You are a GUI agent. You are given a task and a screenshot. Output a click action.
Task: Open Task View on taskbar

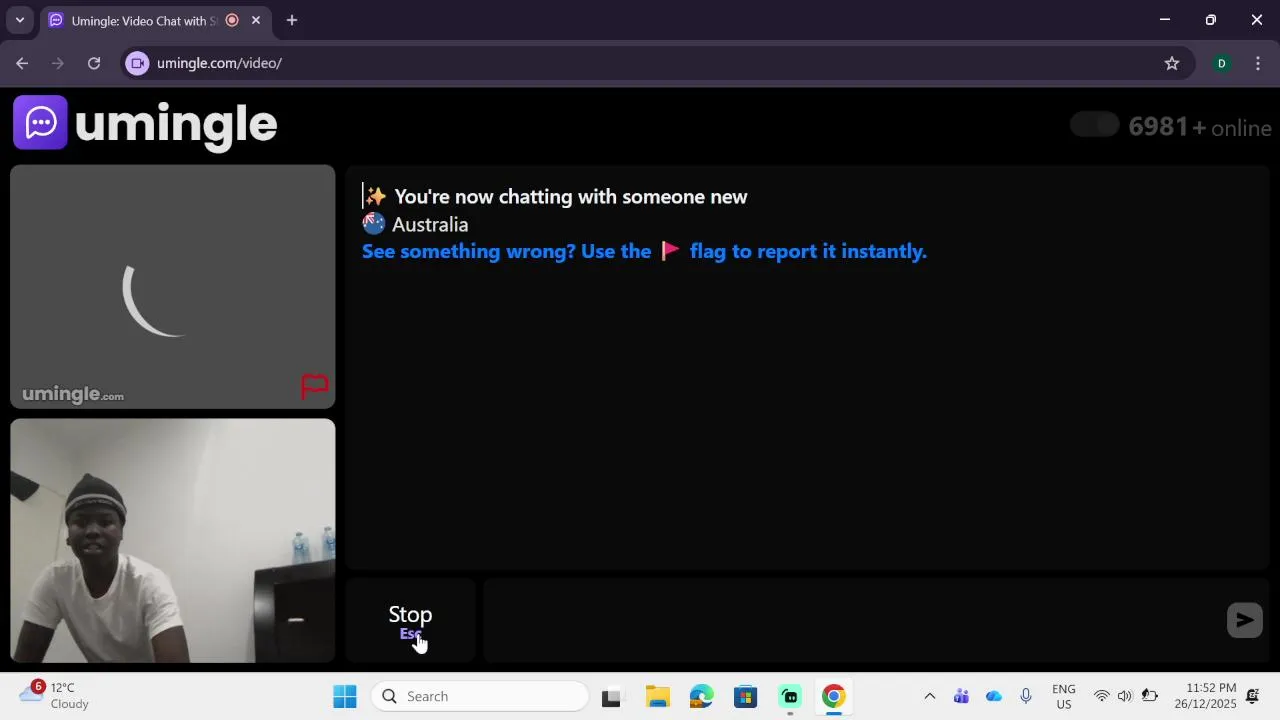click(x=611, y=696)
